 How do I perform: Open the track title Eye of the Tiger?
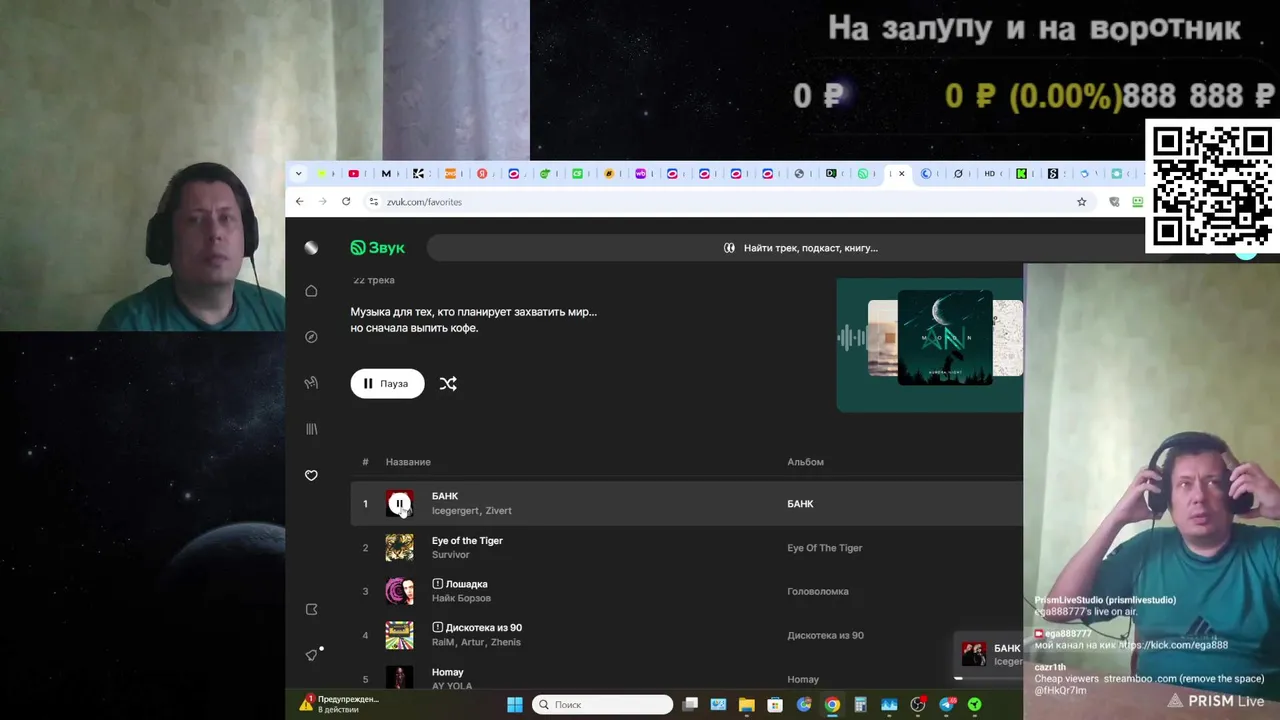[x=467, y=541]
